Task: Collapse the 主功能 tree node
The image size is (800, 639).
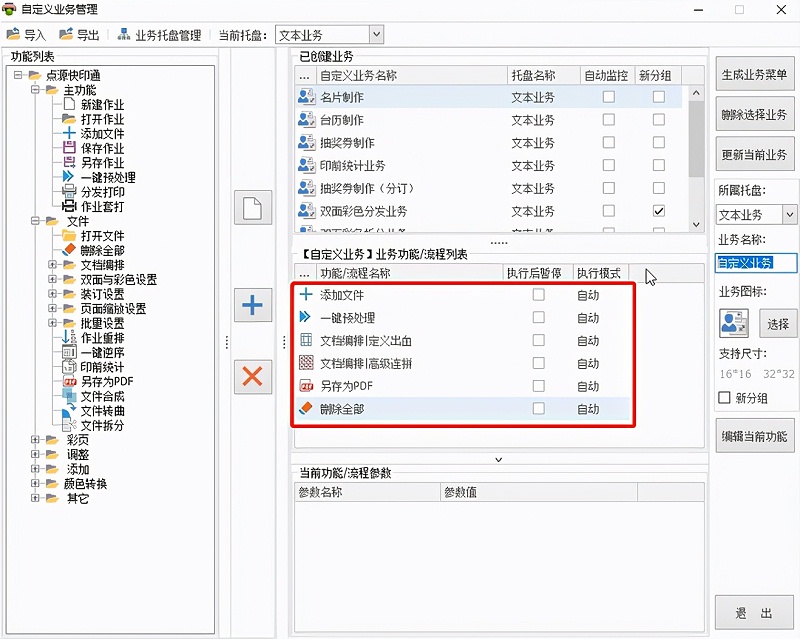Action: [35, 90]
